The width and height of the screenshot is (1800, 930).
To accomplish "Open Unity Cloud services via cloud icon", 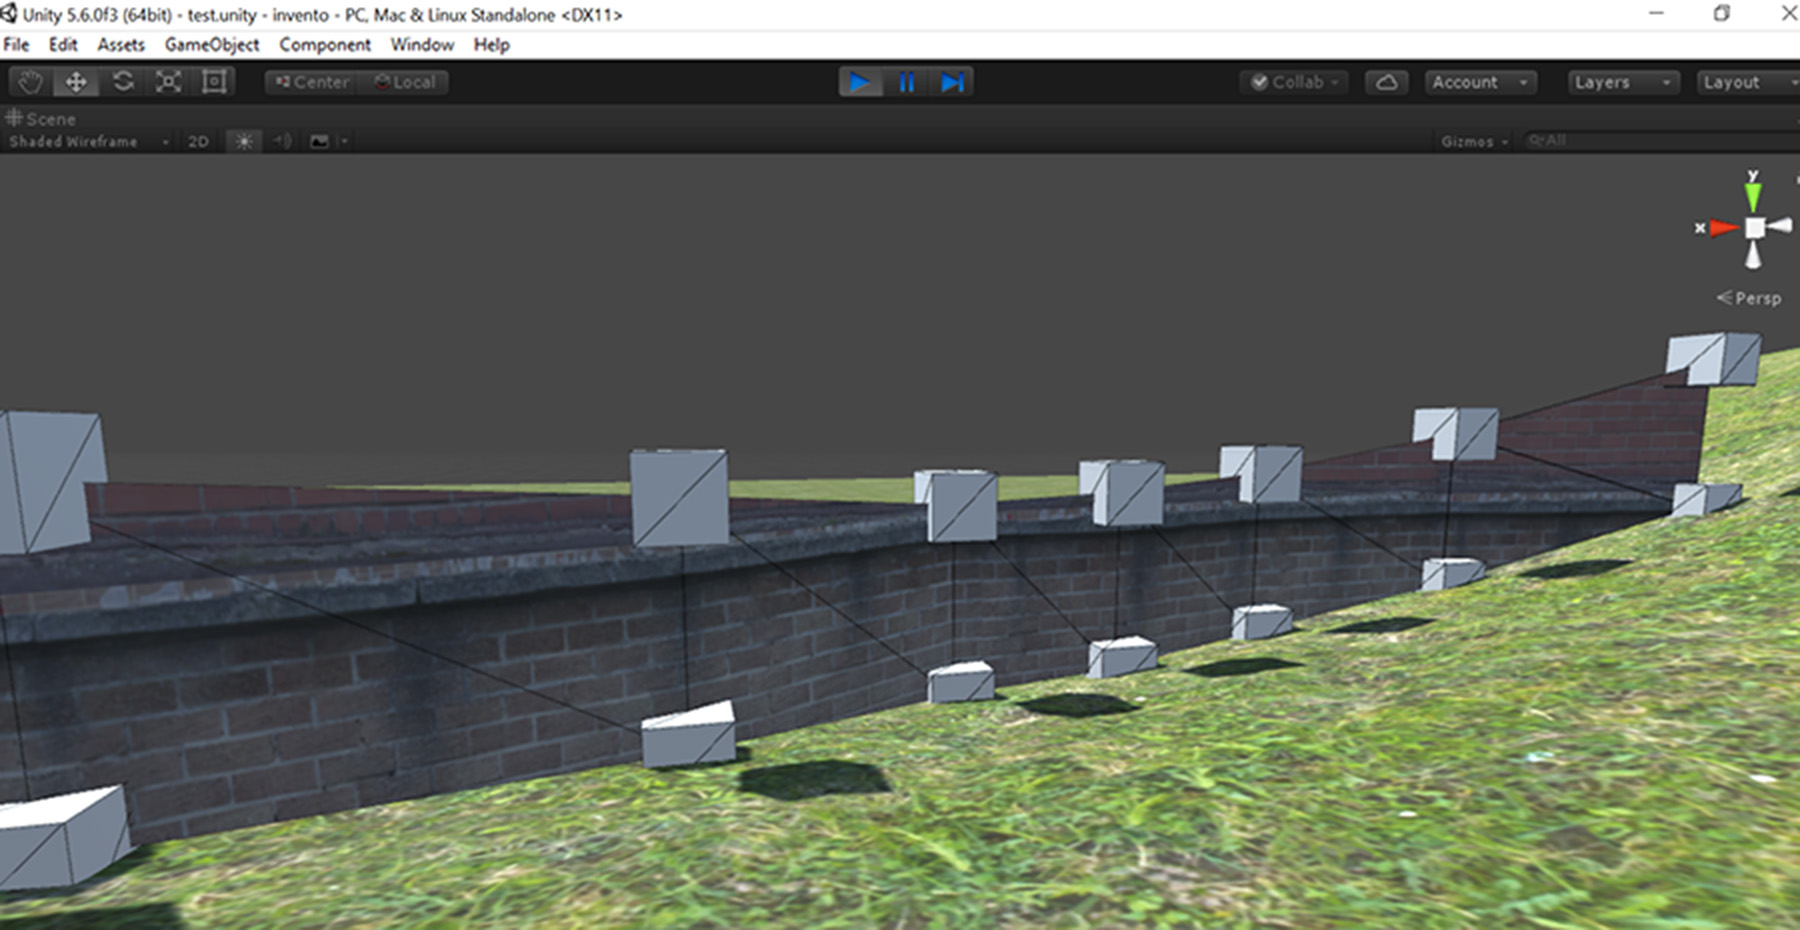I will coord(1387,83).
